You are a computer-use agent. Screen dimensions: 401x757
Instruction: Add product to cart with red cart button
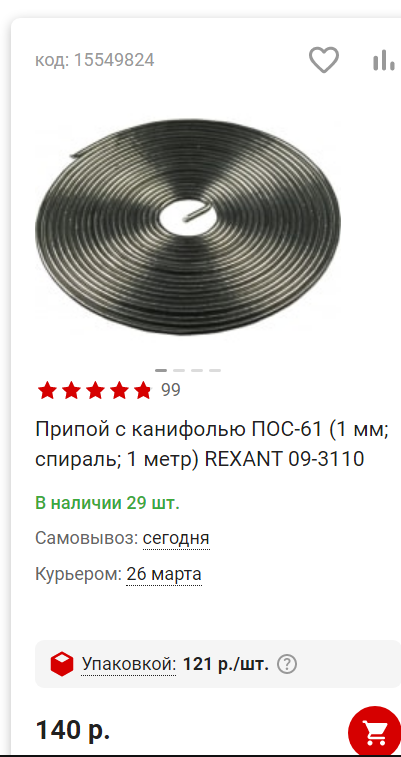[374, 732]
